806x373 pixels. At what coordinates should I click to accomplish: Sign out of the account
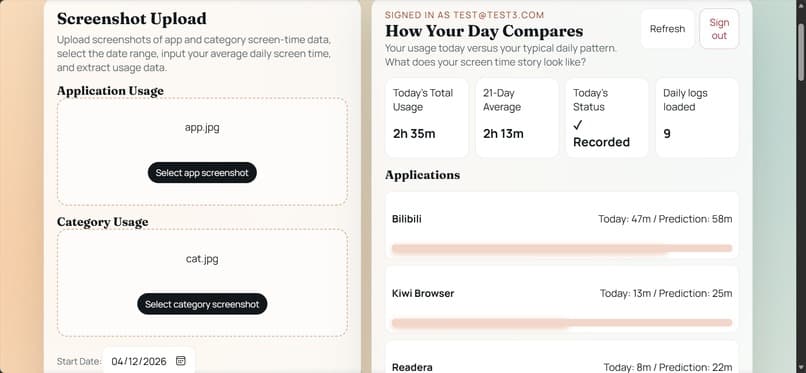[719, 29]
